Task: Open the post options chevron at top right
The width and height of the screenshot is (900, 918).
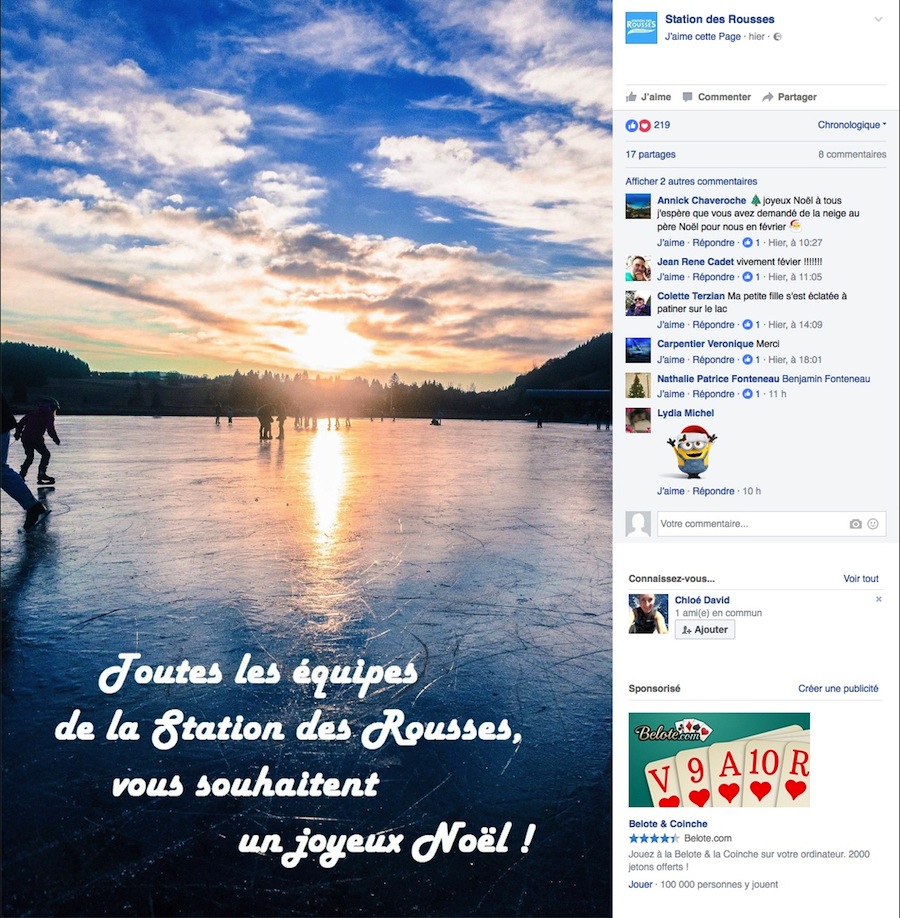Action: 878,19
